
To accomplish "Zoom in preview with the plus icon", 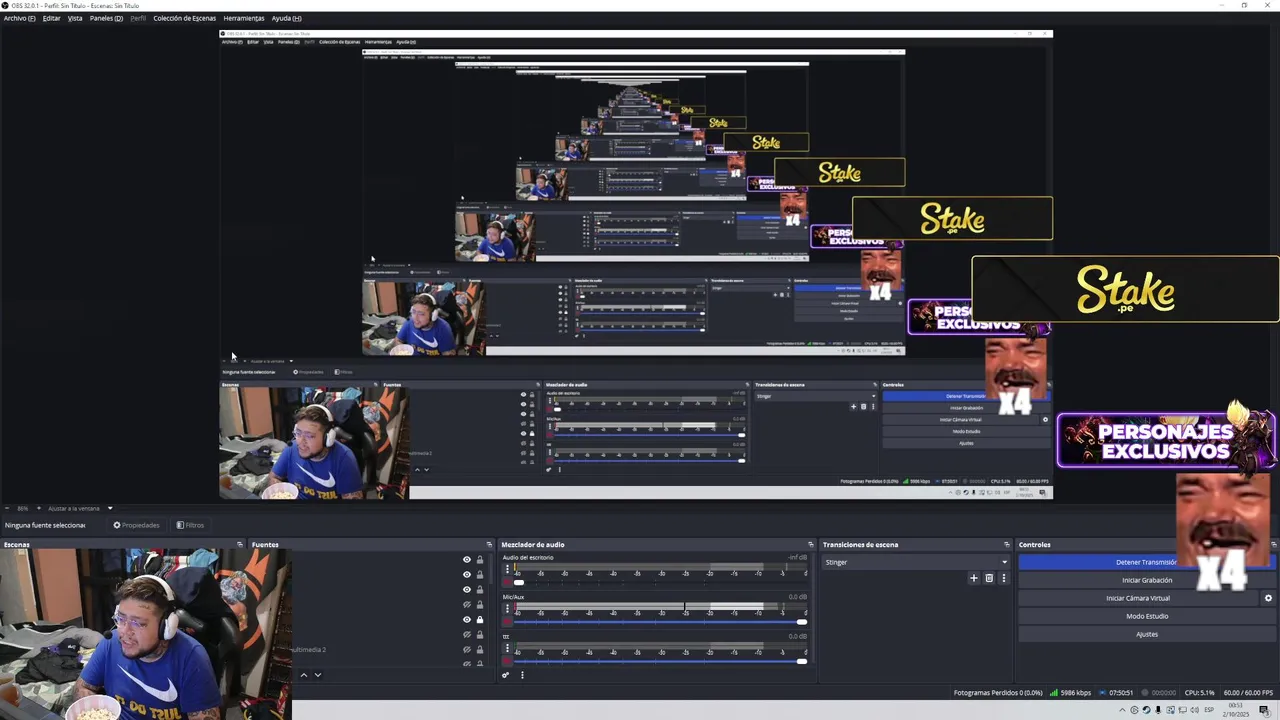I will (38, 508).
